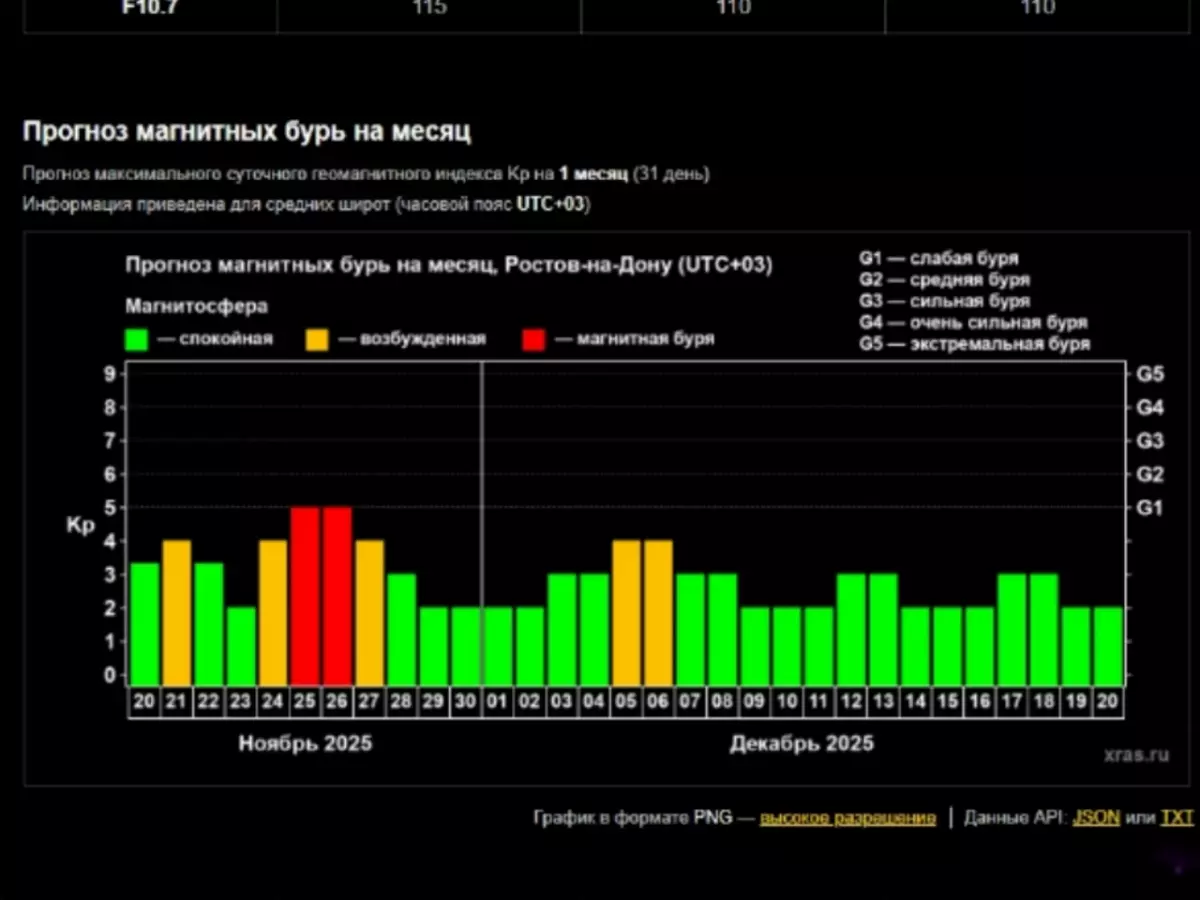Click the Декабрь 2025 month label
The image size is (1200, 900).
(801, 743)
